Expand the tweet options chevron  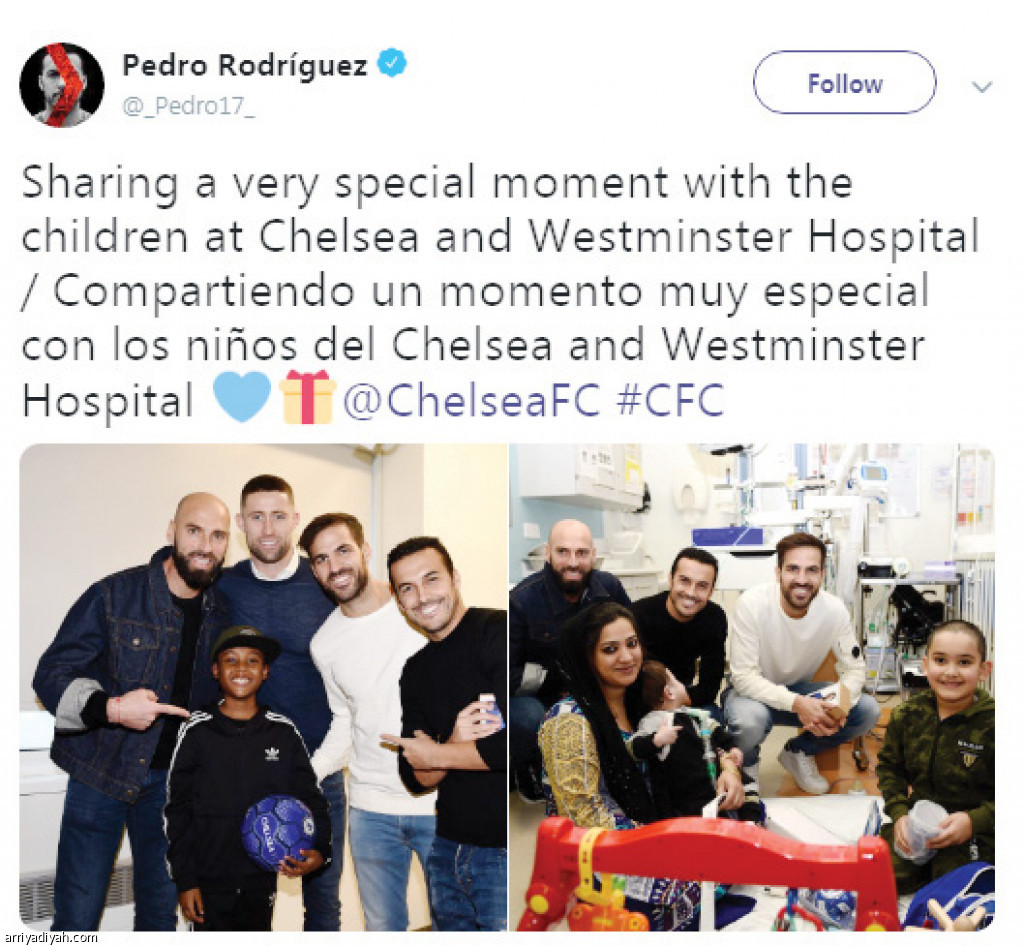coord(982,86)
